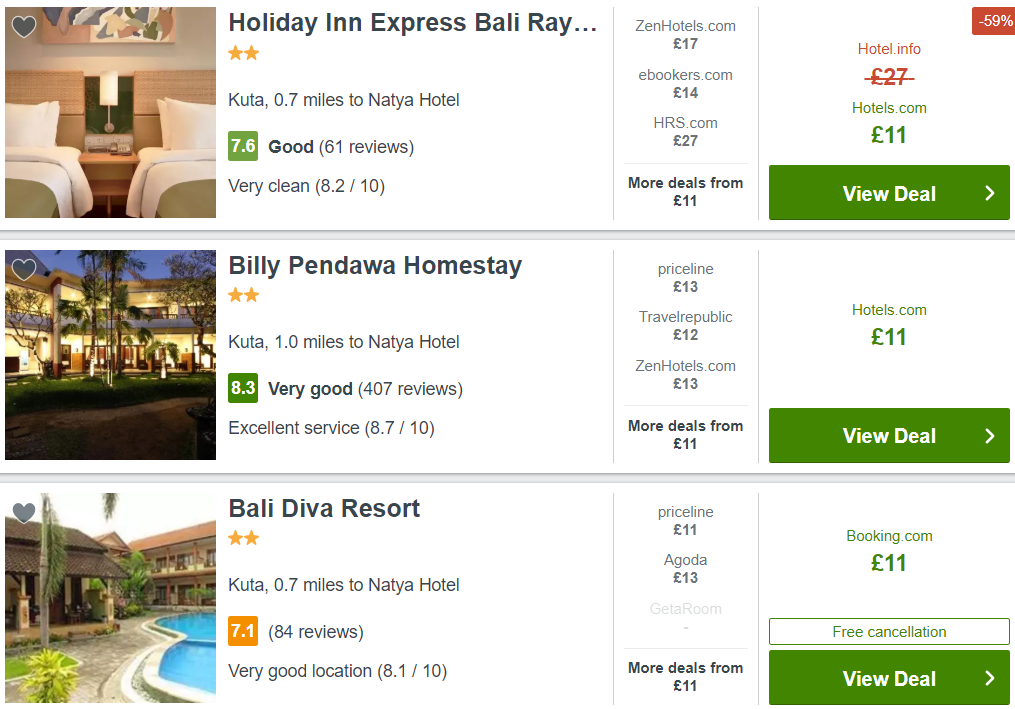Select Agoda £13 offer
This screenshot has height=709, width=1015.
[686, 568]
